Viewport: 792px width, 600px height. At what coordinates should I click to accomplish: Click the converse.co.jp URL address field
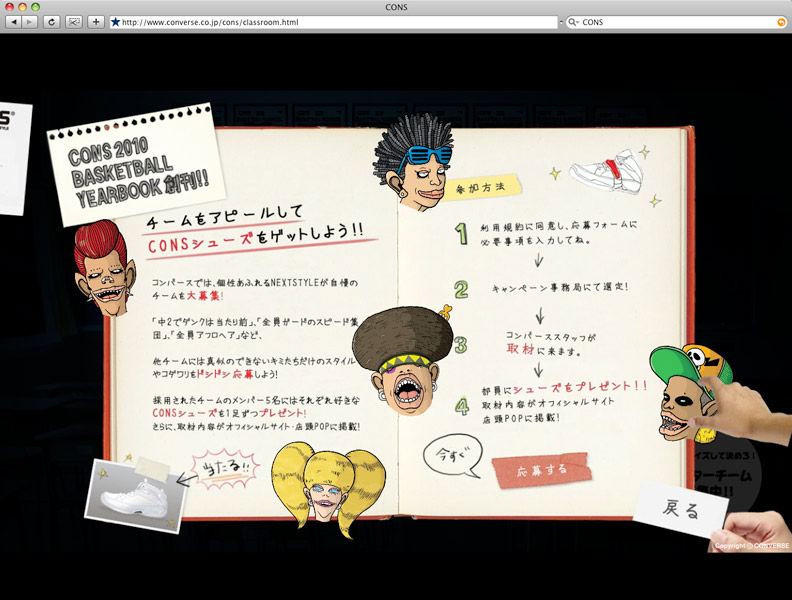[x=330, y=21]
